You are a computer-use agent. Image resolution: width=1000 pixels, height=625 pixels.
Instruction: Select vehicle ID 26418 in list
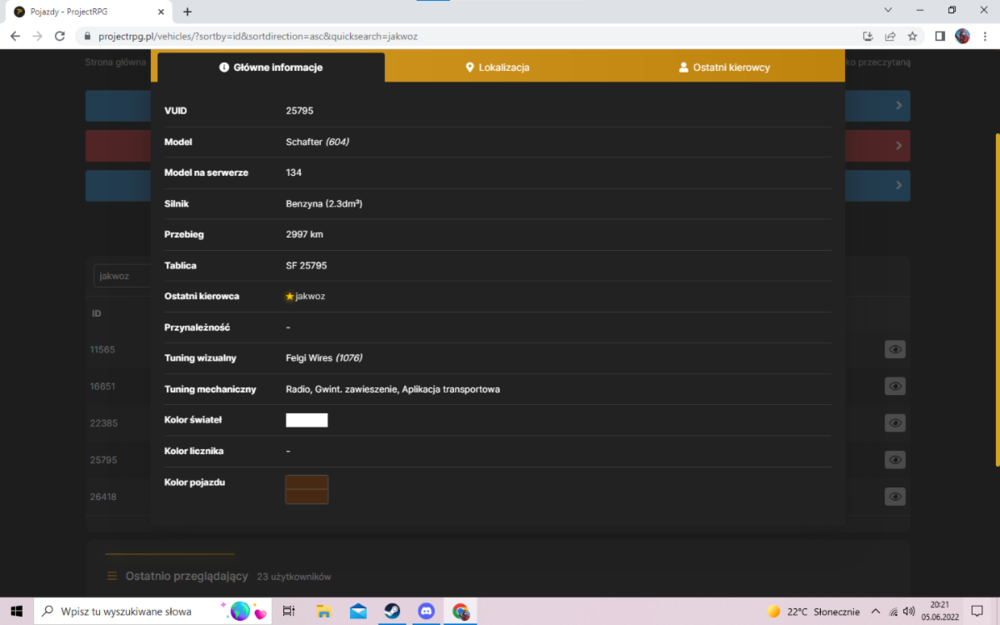point(103,497)
